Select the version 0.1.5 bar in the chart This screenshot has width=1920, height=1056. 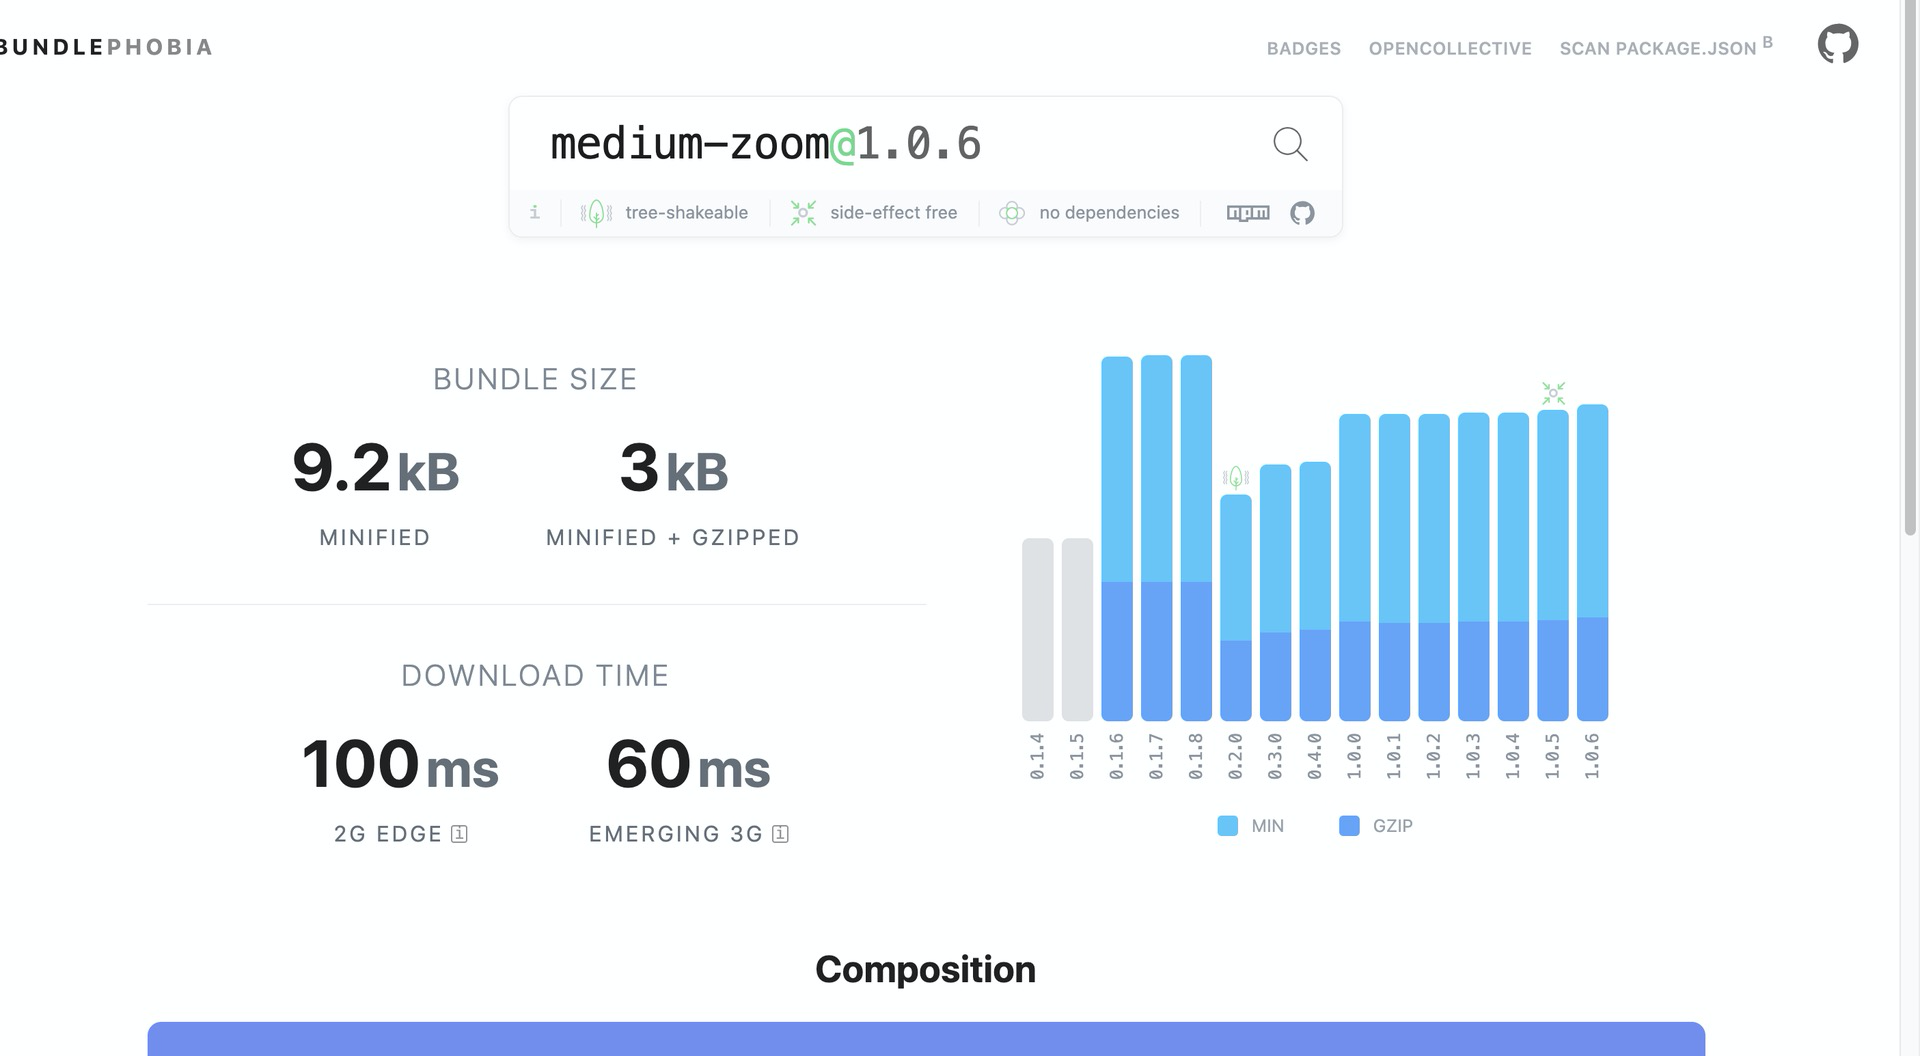pyautogui.click(x=1077, y=629)
